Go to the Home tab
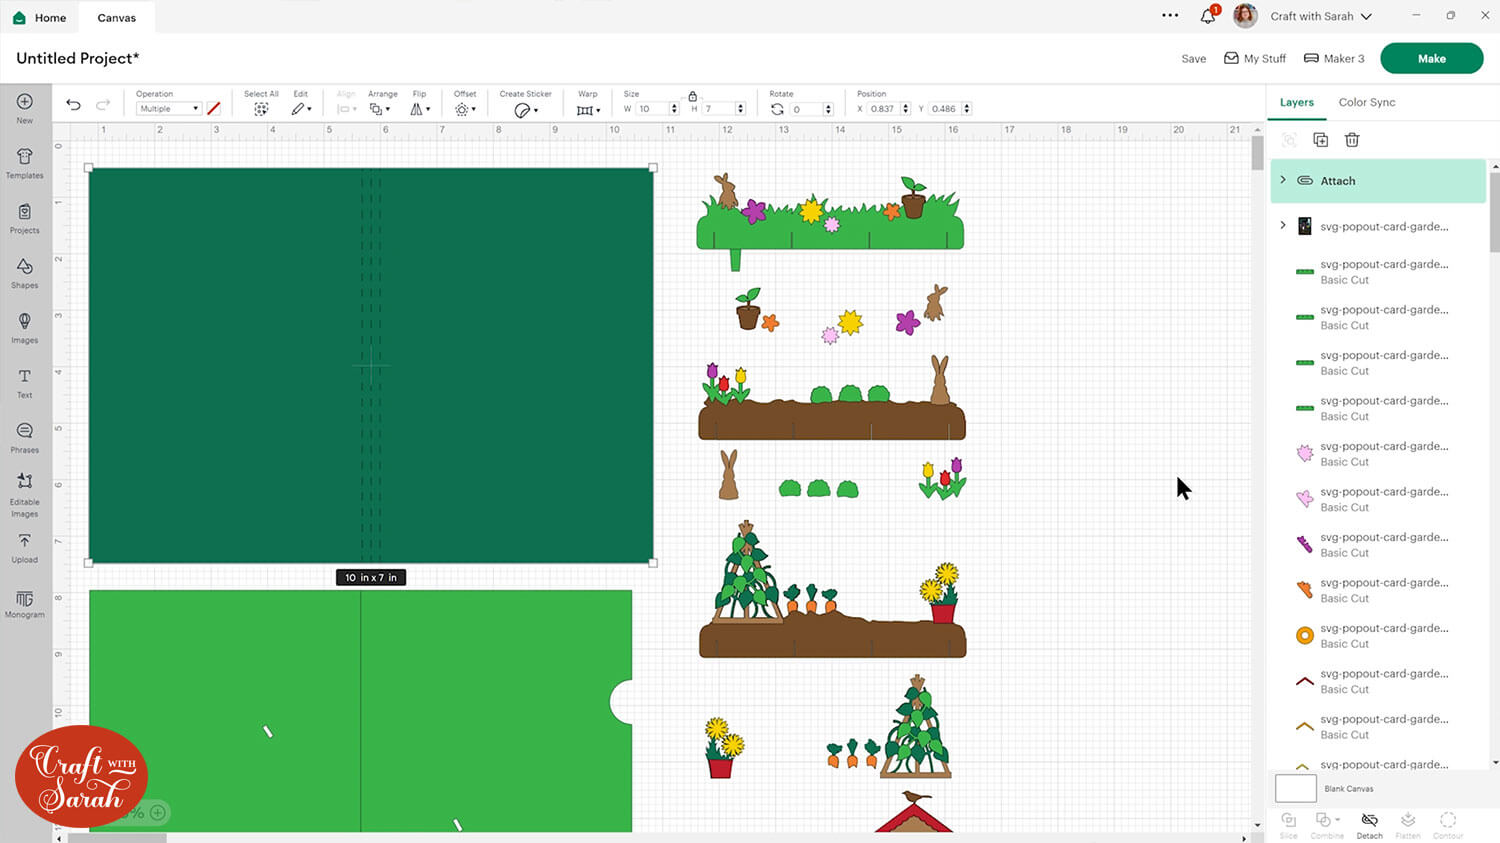The width and height of the screenshot is (1500, 843). tap(40, 17)
